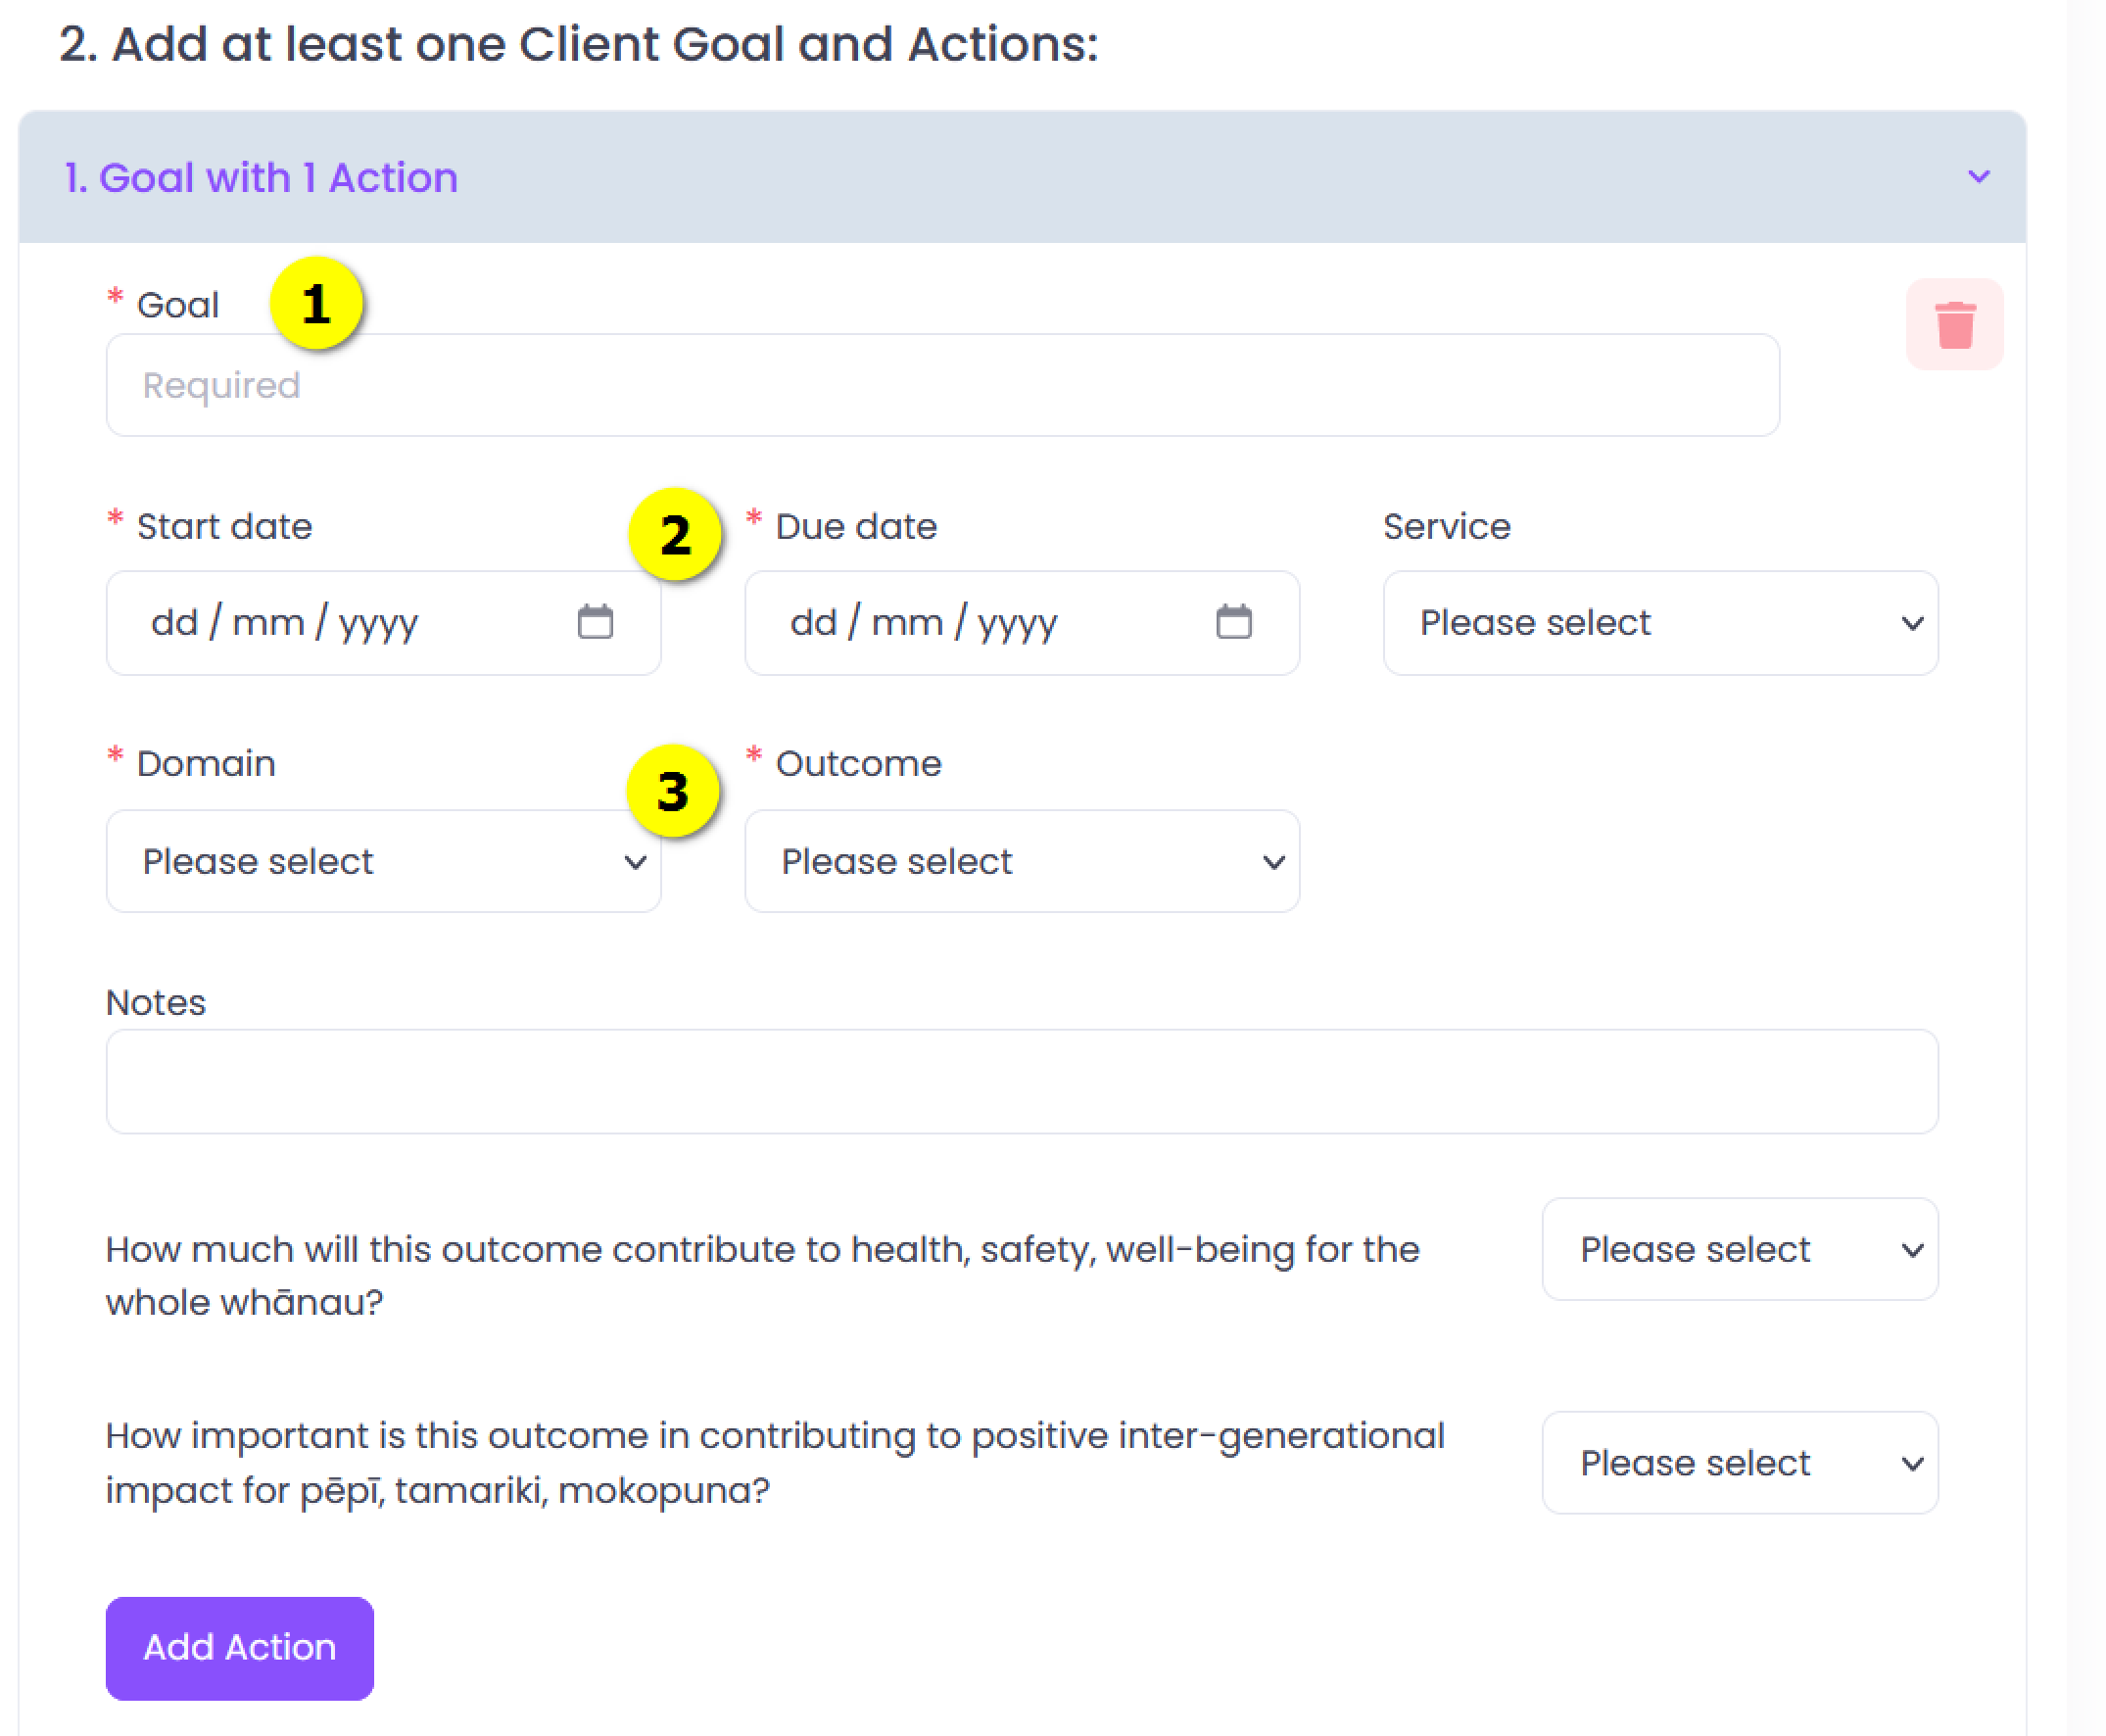Viewport: 2106px width, 1736px height.
Task: Open the Due date calendar picker
Action: (x=1233, y=621)
